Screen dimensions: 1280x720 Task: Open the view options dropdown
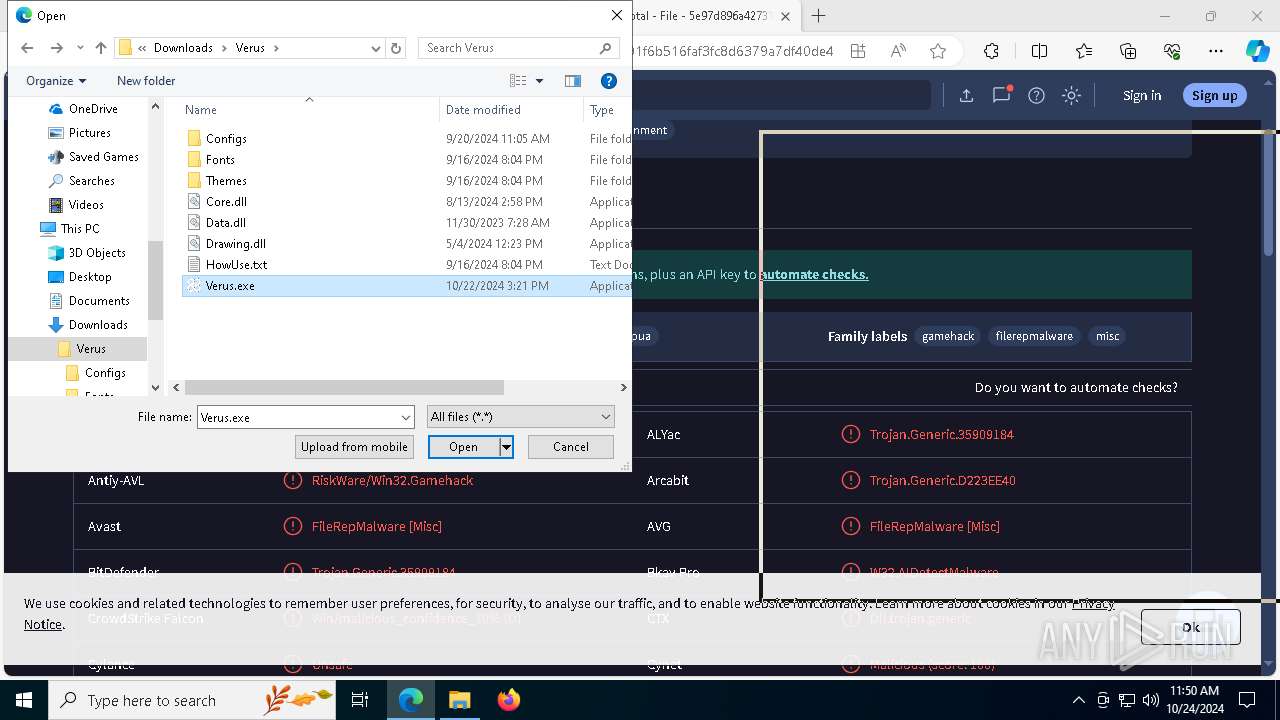coord(539,81)
